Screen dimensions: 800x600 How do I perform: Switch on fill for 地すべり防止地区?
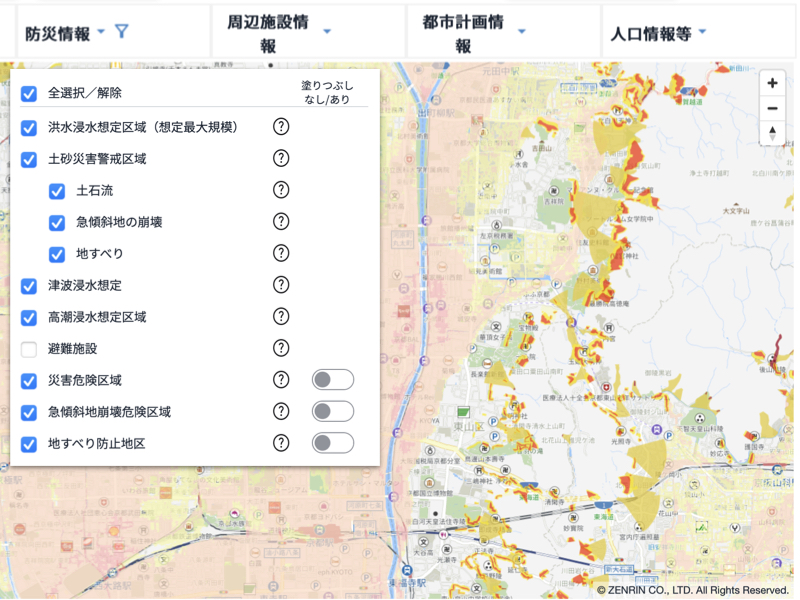(332, 443)
